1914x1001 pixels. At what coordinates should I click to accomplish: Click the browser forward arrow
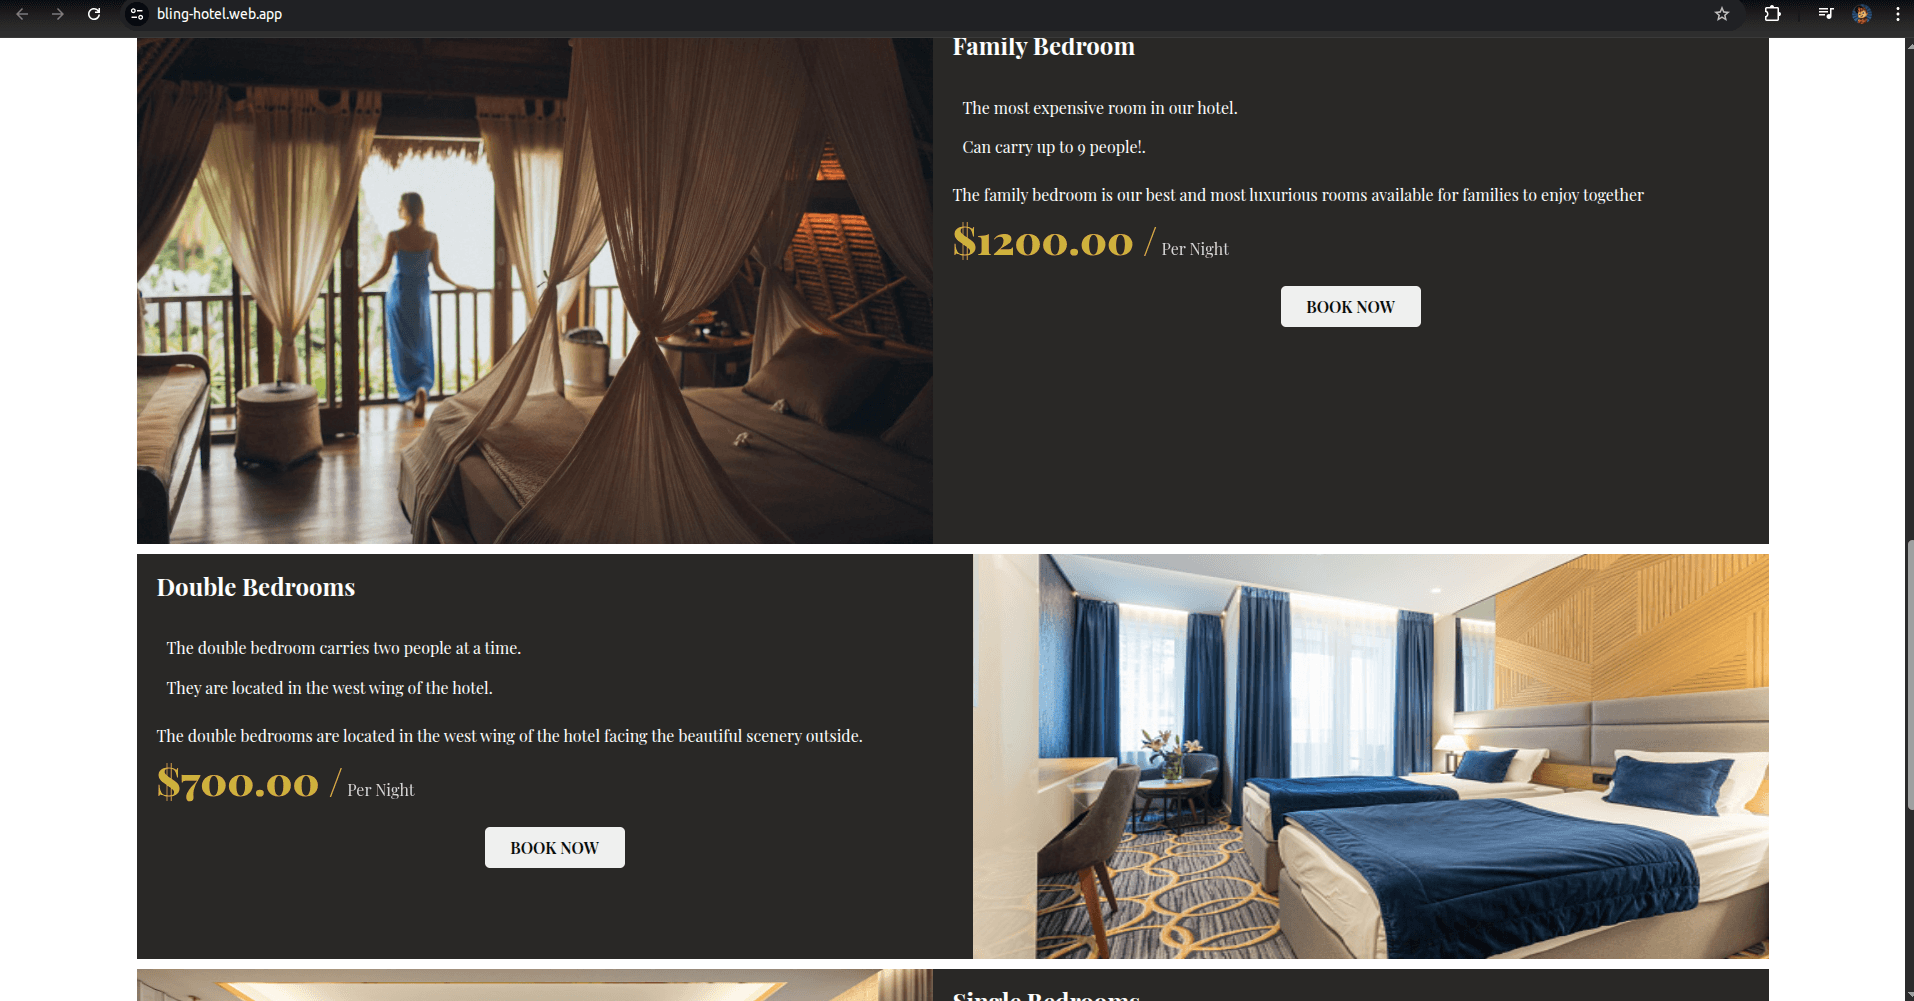click(58, 14)
